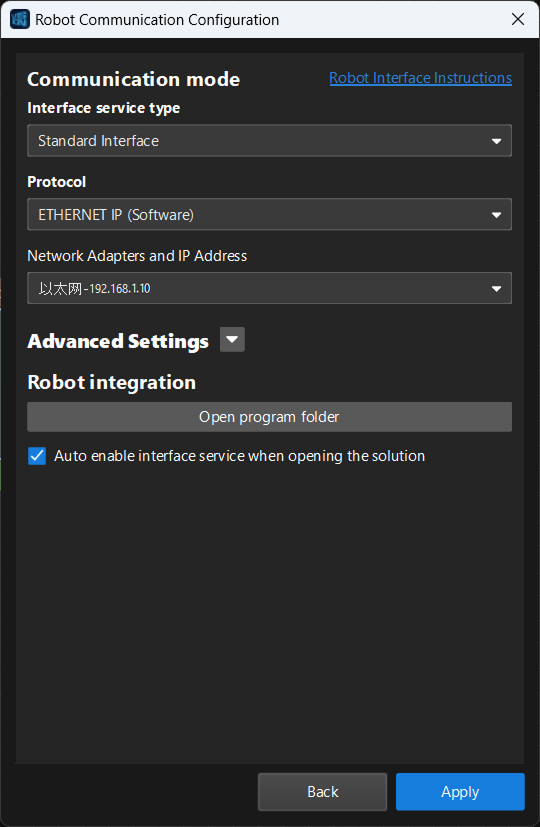
Task: Click the Protocol label
Action: tap(56, 182)
